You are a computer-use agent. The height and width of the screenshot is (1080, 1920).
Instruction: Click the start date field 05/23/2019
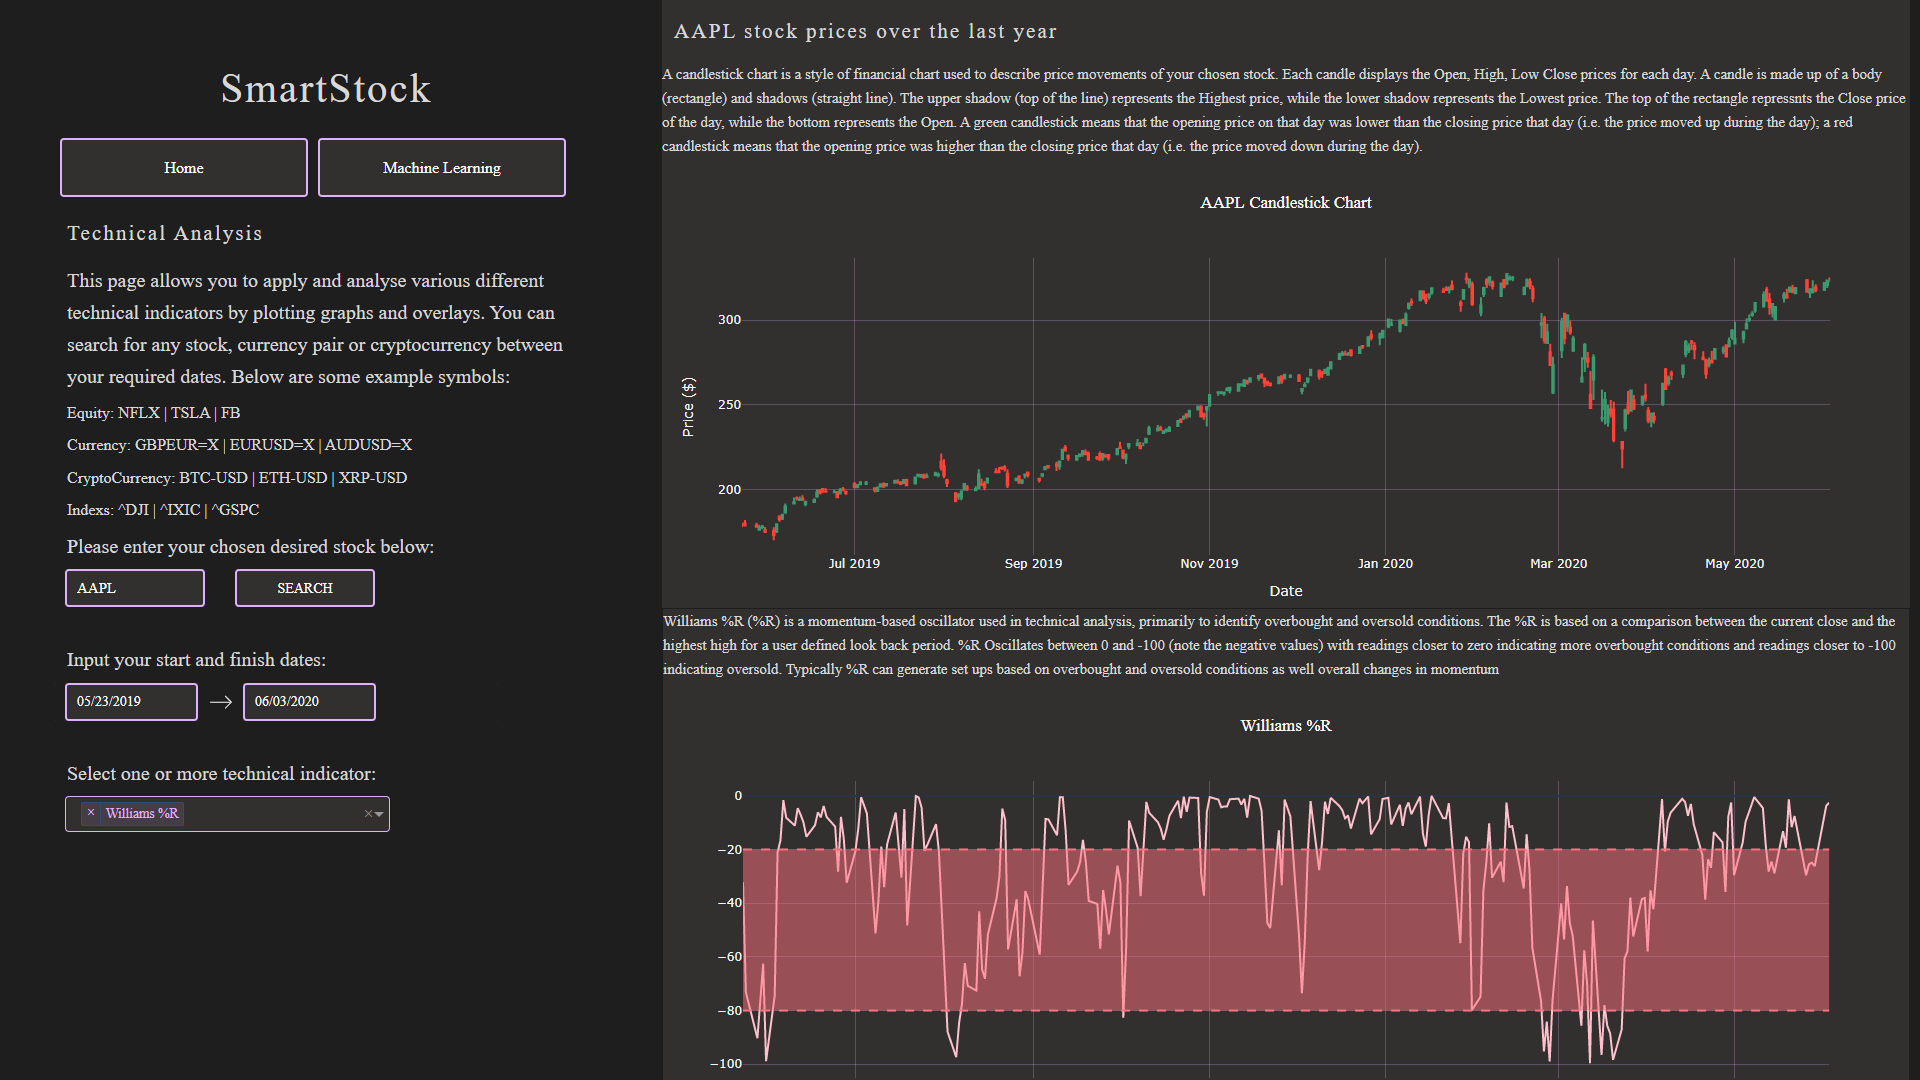130,701
